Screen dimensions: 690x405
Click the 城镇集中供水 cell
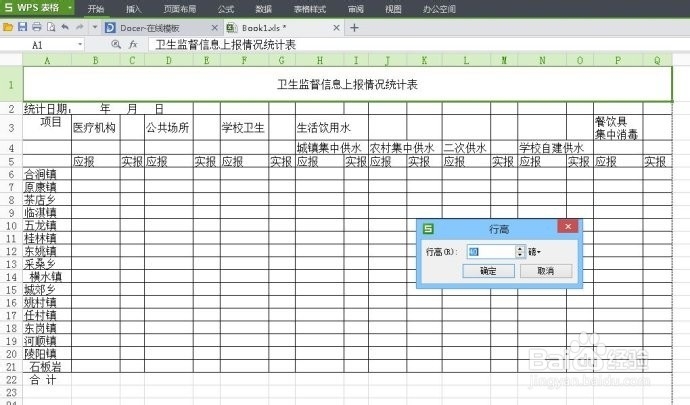coord(320,148)
